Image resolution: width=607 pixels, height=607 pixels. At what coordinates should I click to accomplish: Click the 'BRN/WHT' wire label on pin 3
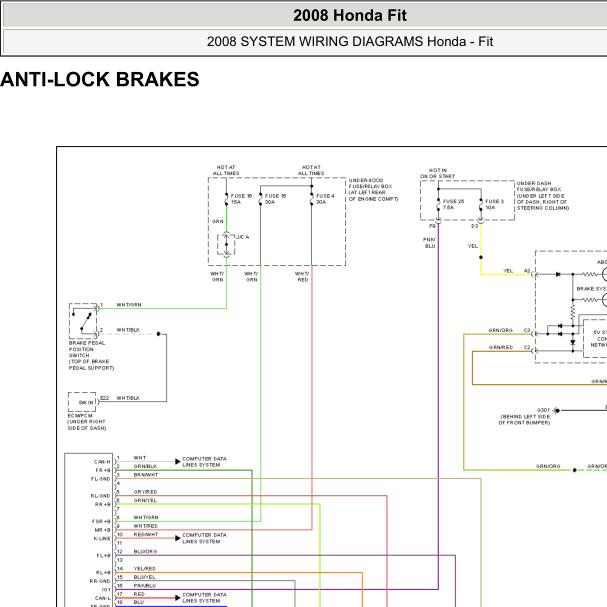point(146,475)
